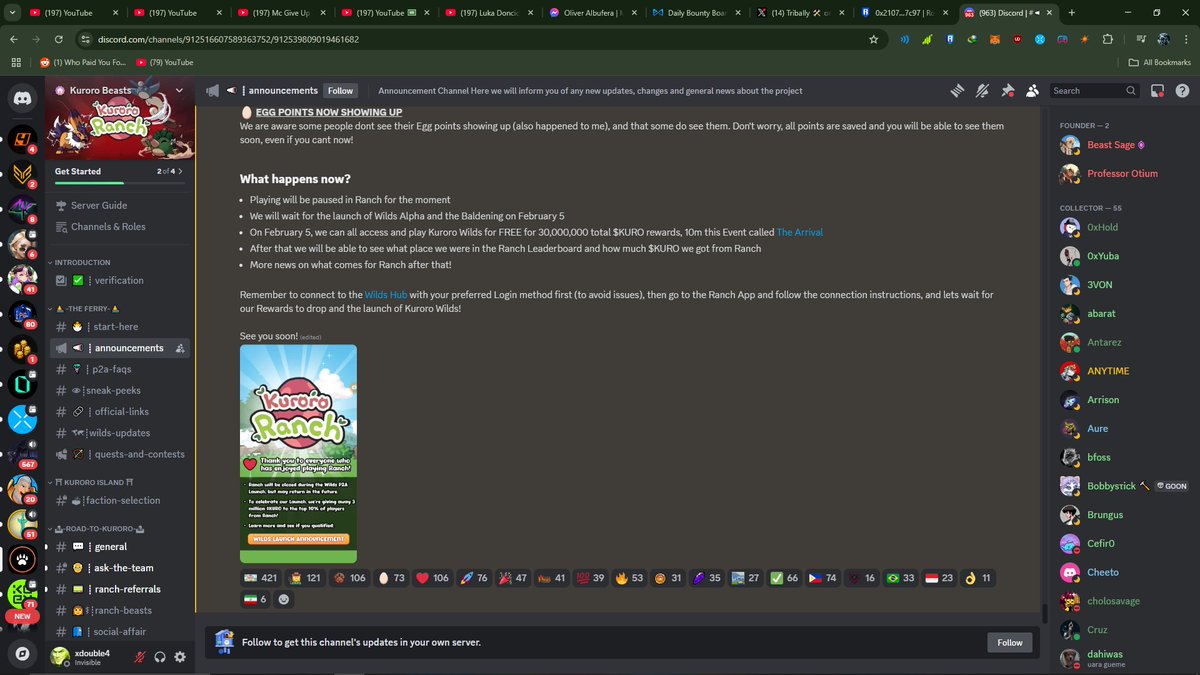Toggle the green checkmark 66 reaction

point(784,578)
